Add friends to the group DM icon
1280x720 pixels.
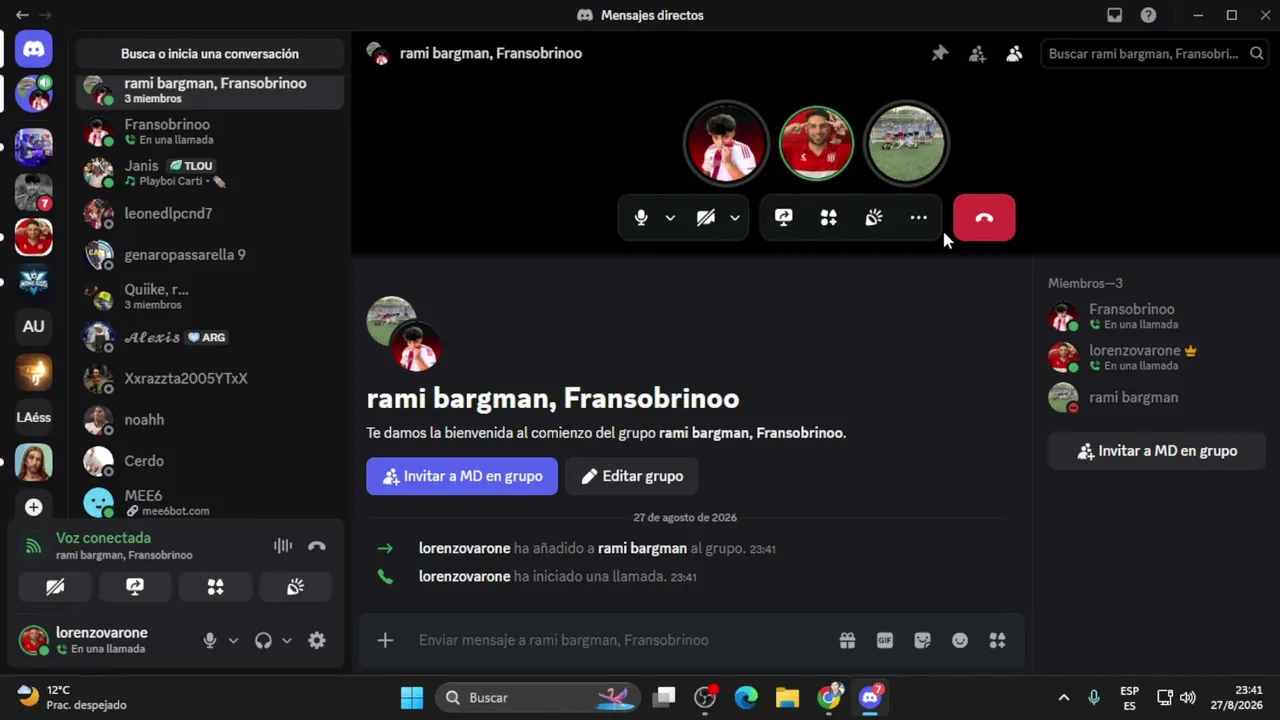click(x=977, y=54)
